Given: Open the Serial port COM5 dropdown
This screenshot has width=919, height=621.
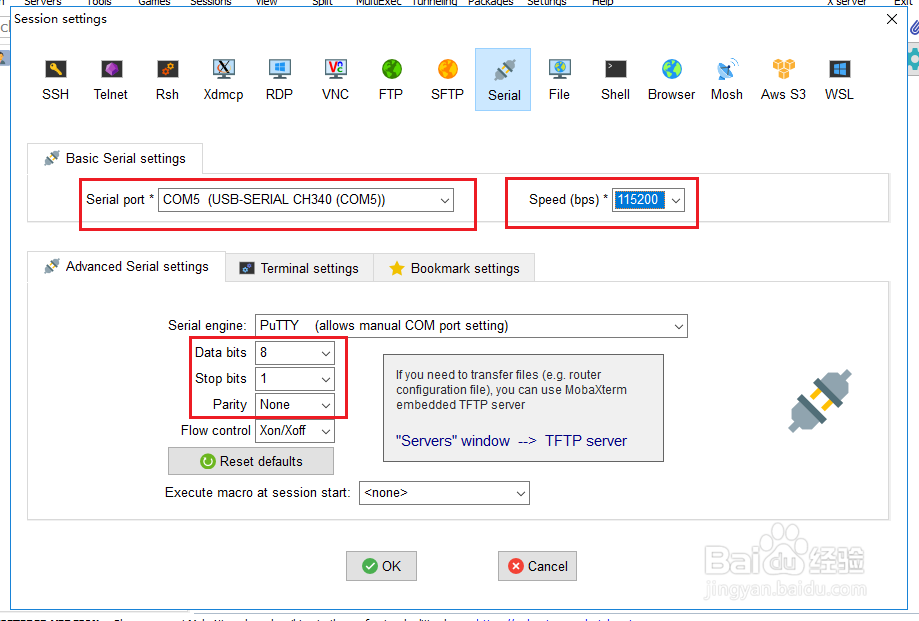Looking at the screenshot, I should click(306, 200).
